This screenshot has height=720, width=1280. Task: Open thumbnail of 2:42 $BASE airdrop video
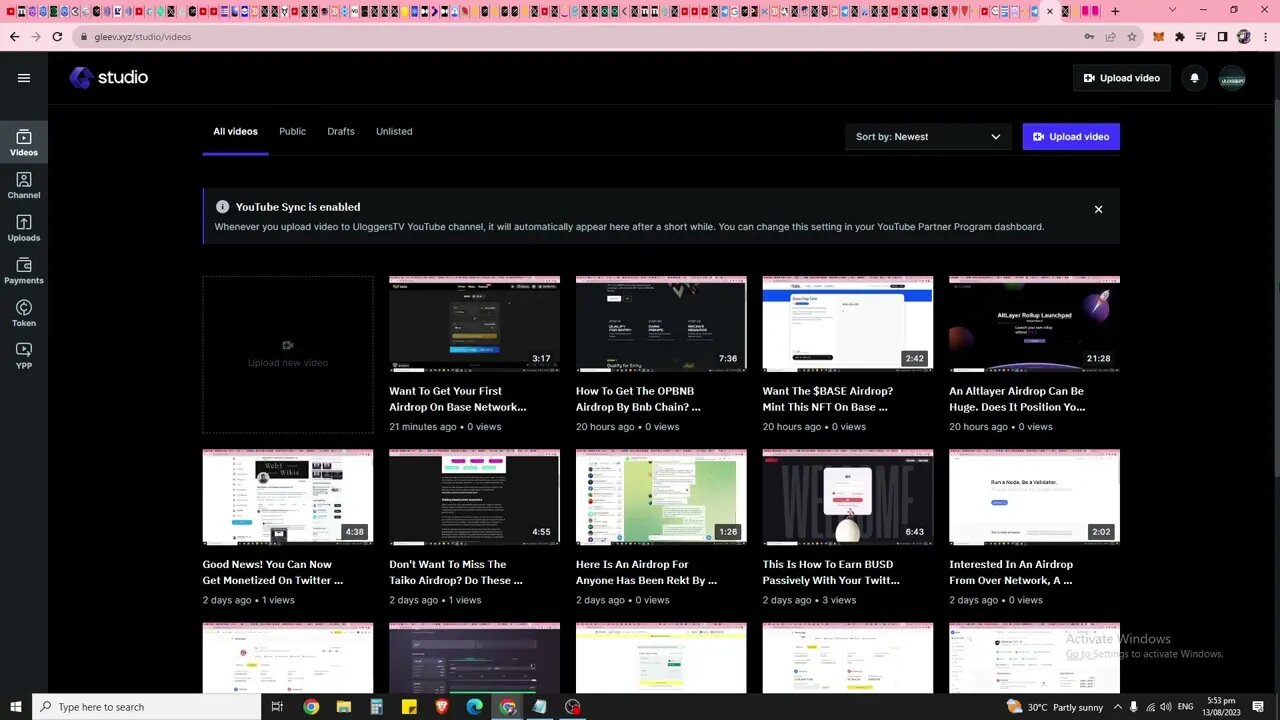tap(847, 324)
